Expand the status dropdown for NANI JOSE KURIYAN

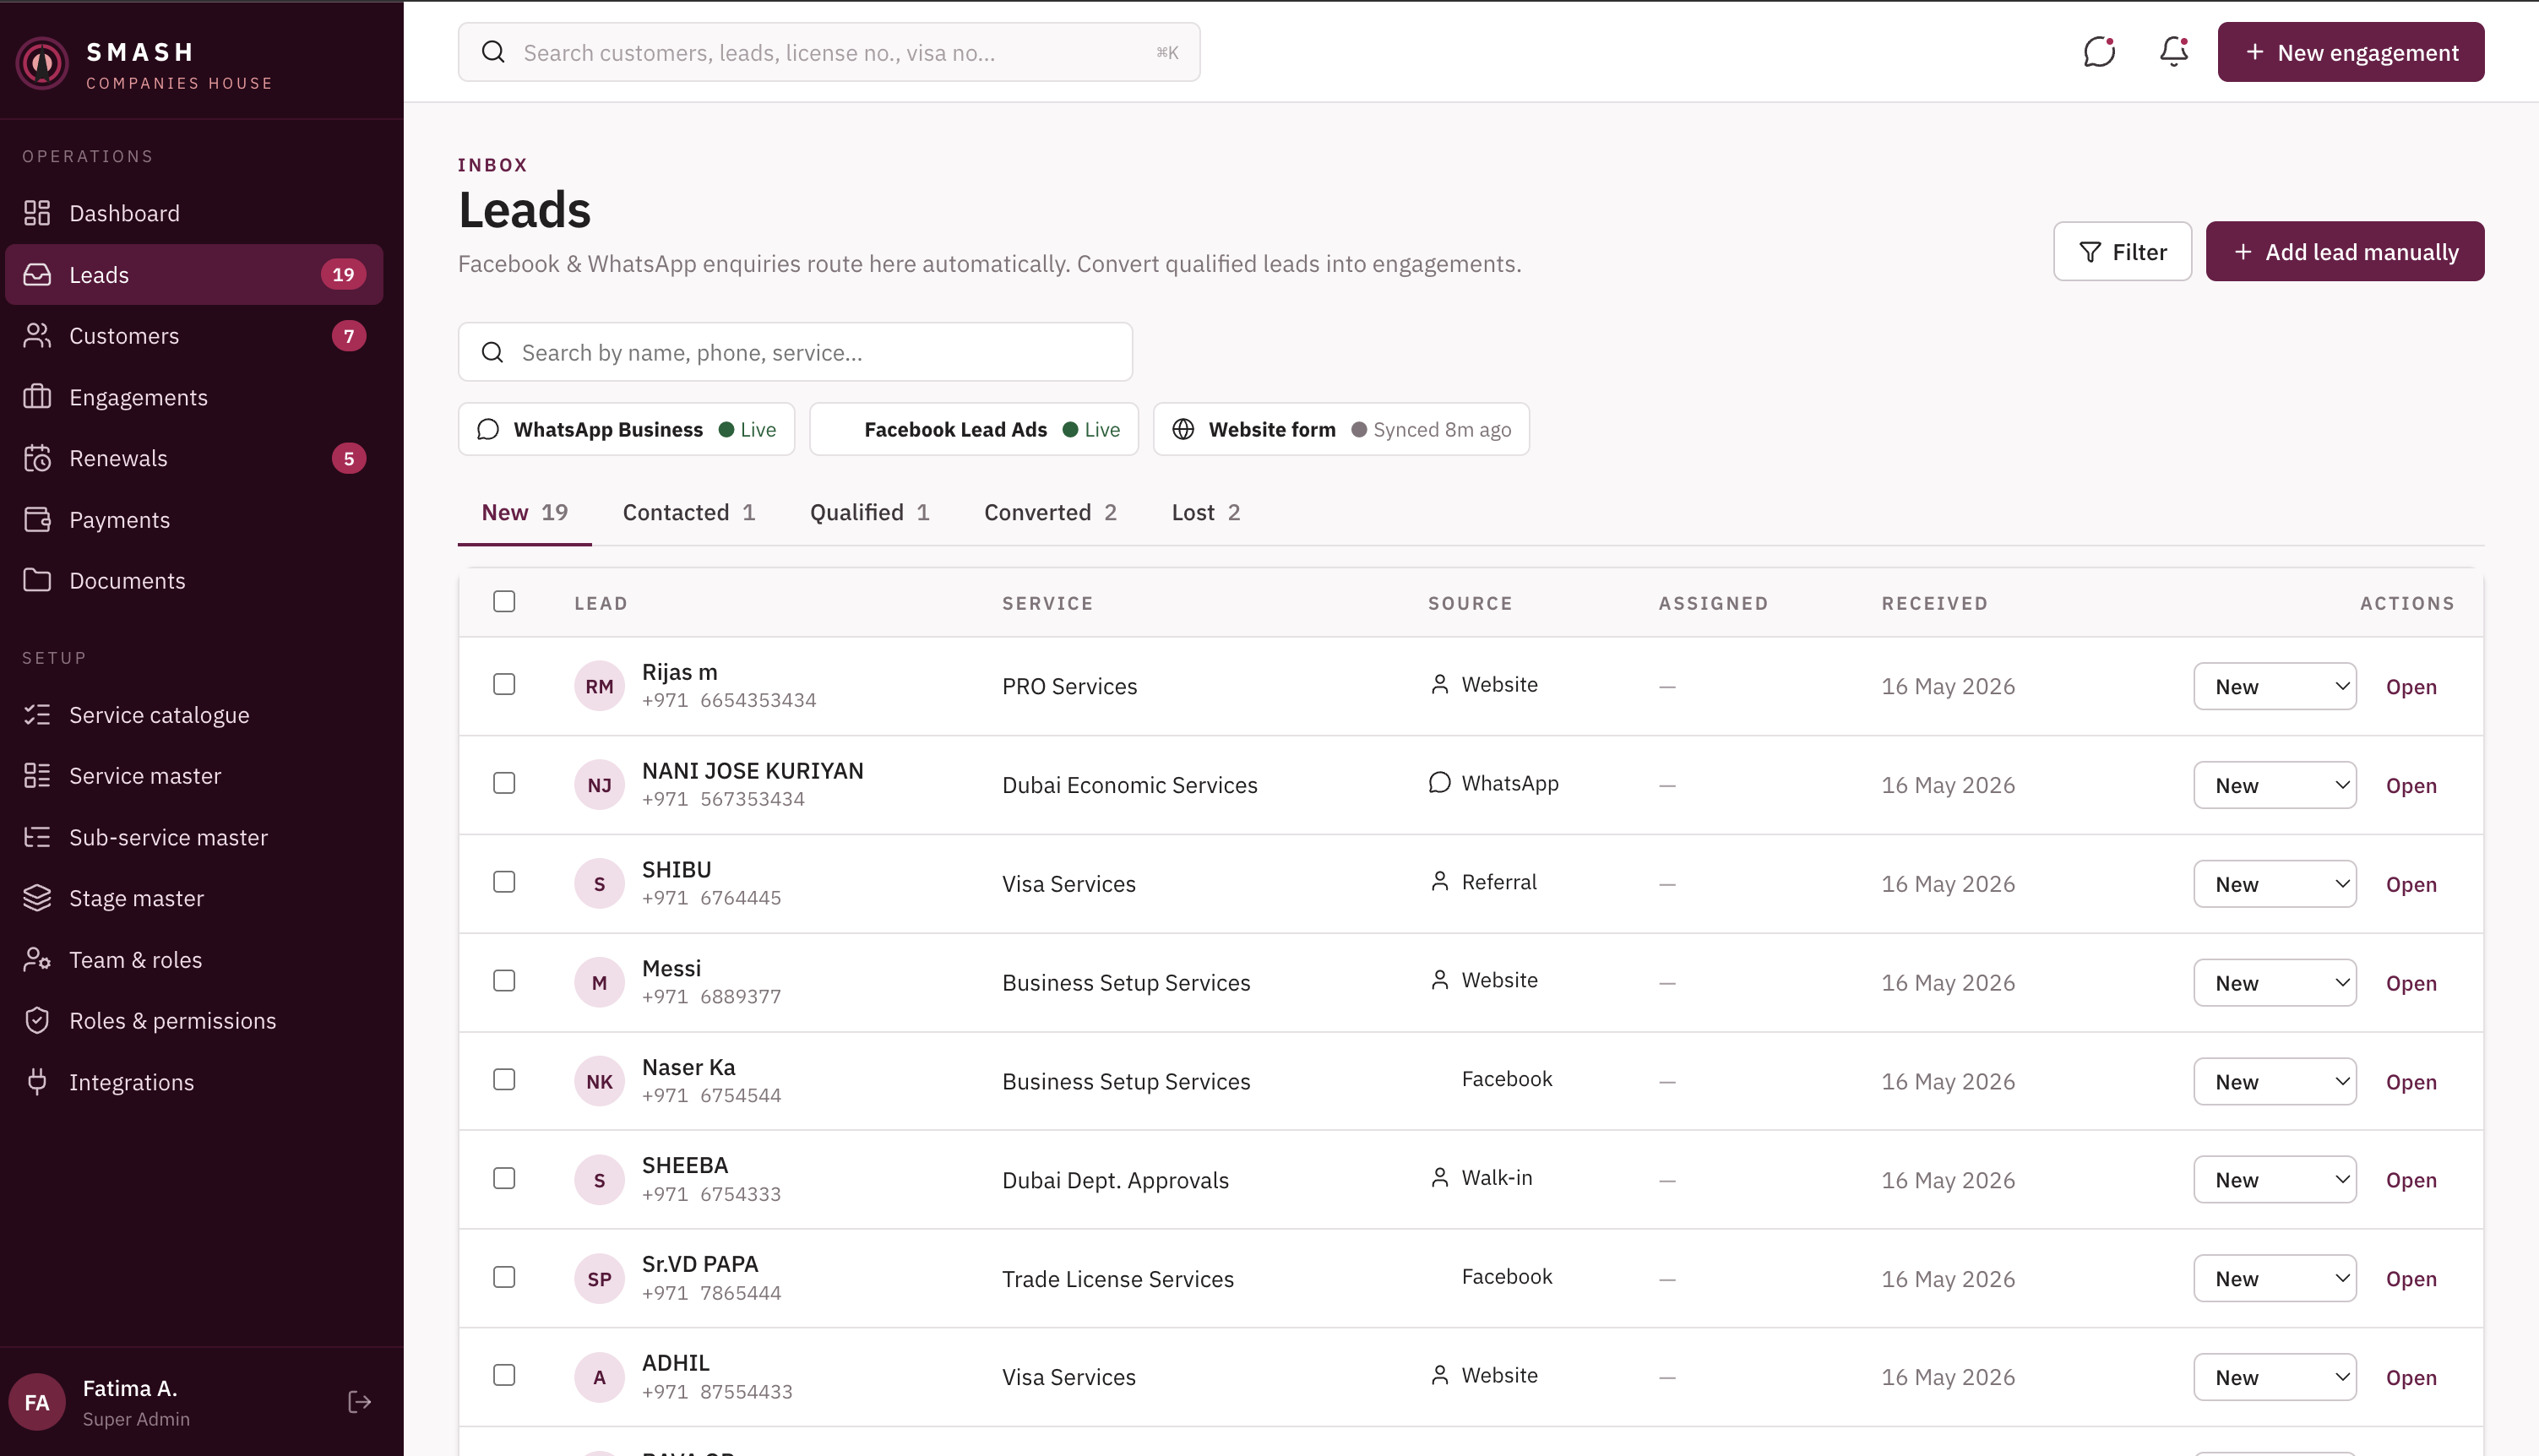(2275, 785)
